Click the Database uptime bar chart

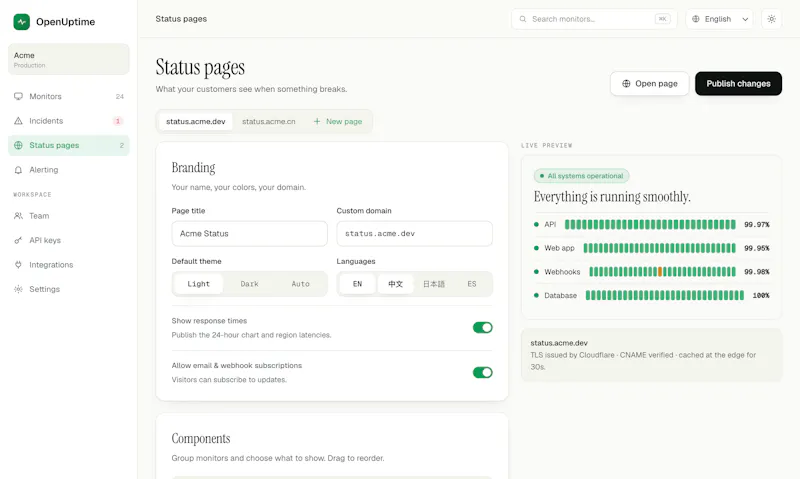point(665,295)
